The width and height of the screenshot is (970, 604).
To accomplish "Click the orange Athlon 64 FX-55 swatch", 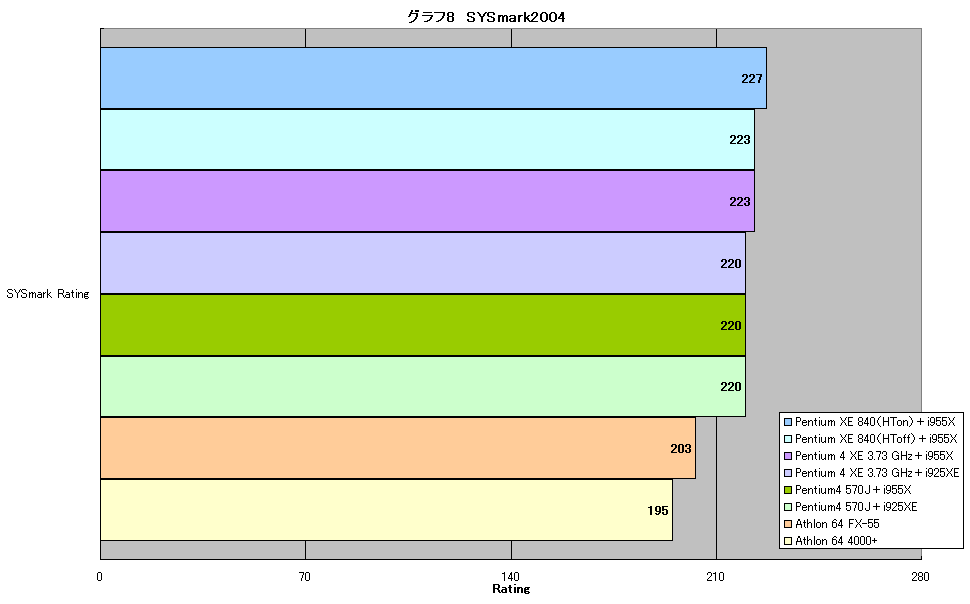I will coord(788,524).
